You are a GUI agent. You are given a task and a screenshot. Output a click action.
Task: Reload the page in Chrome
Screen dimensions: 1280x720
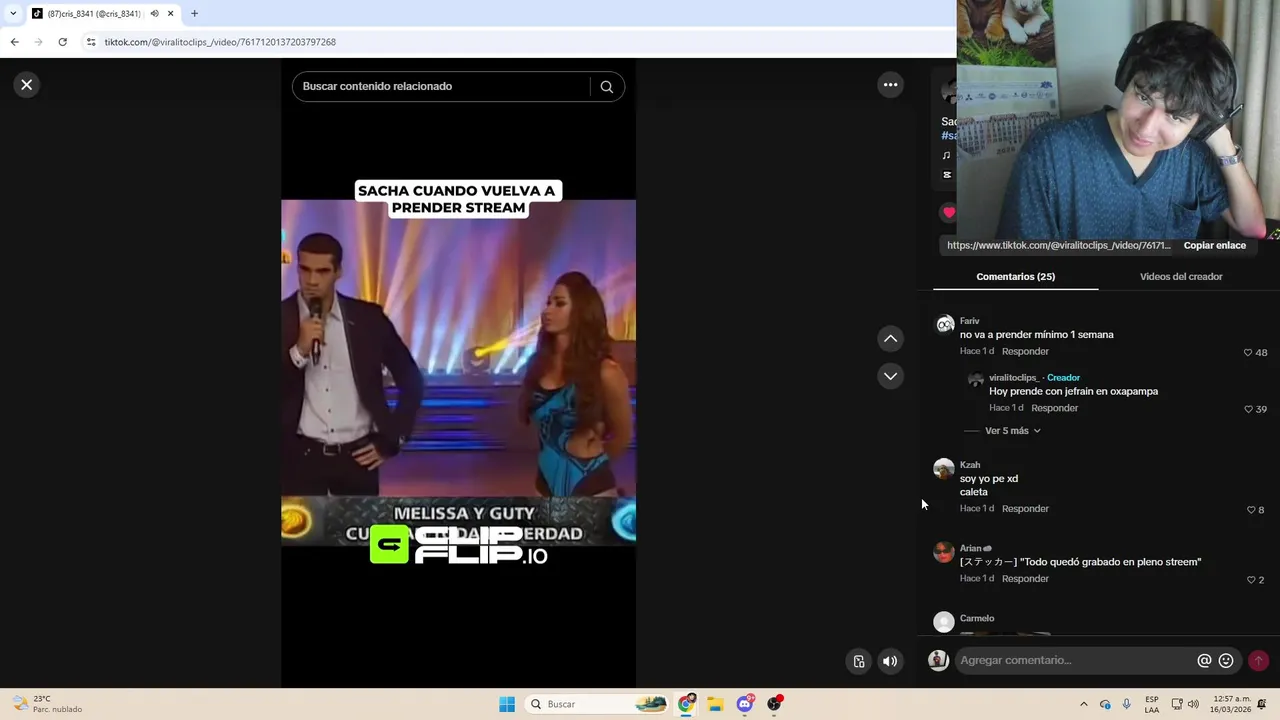(62, 42)
